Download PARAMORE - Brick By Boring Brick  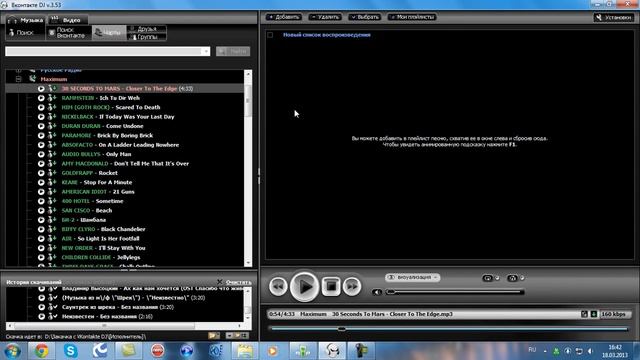pos(52,136)
